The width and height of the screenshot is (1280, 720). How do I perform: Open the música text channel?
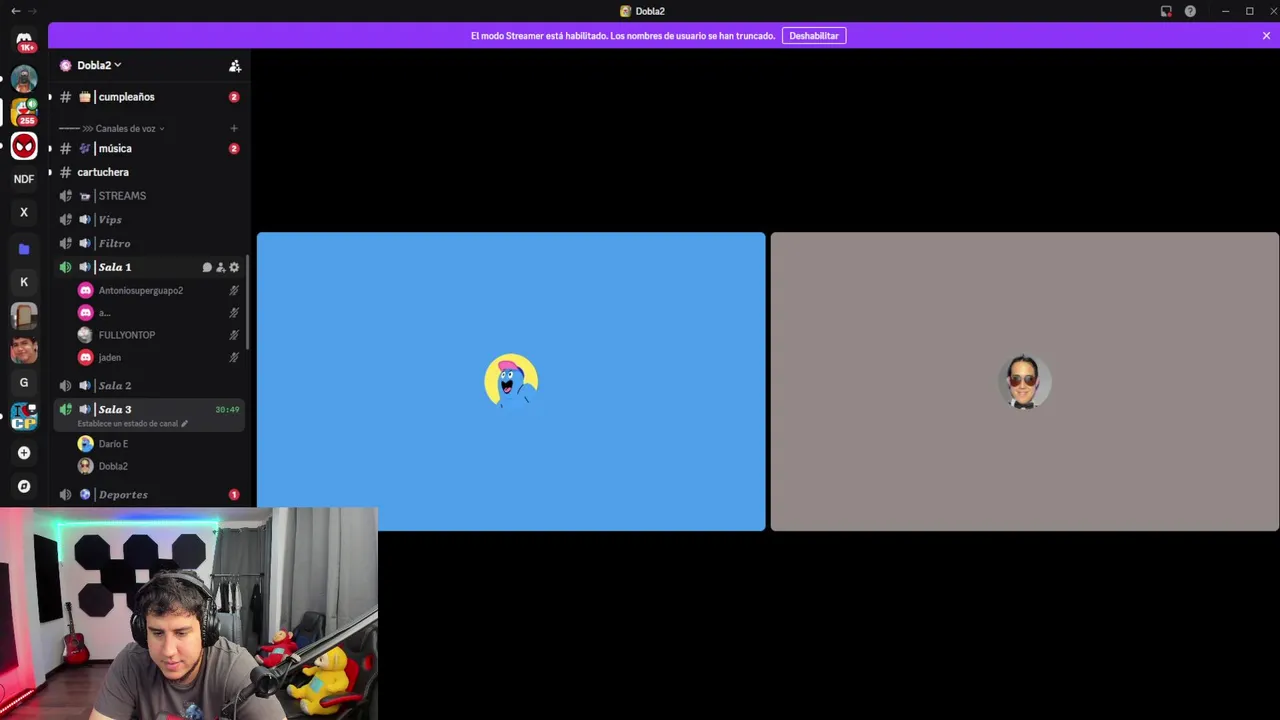pyautogui.click(x=149, y=148)
